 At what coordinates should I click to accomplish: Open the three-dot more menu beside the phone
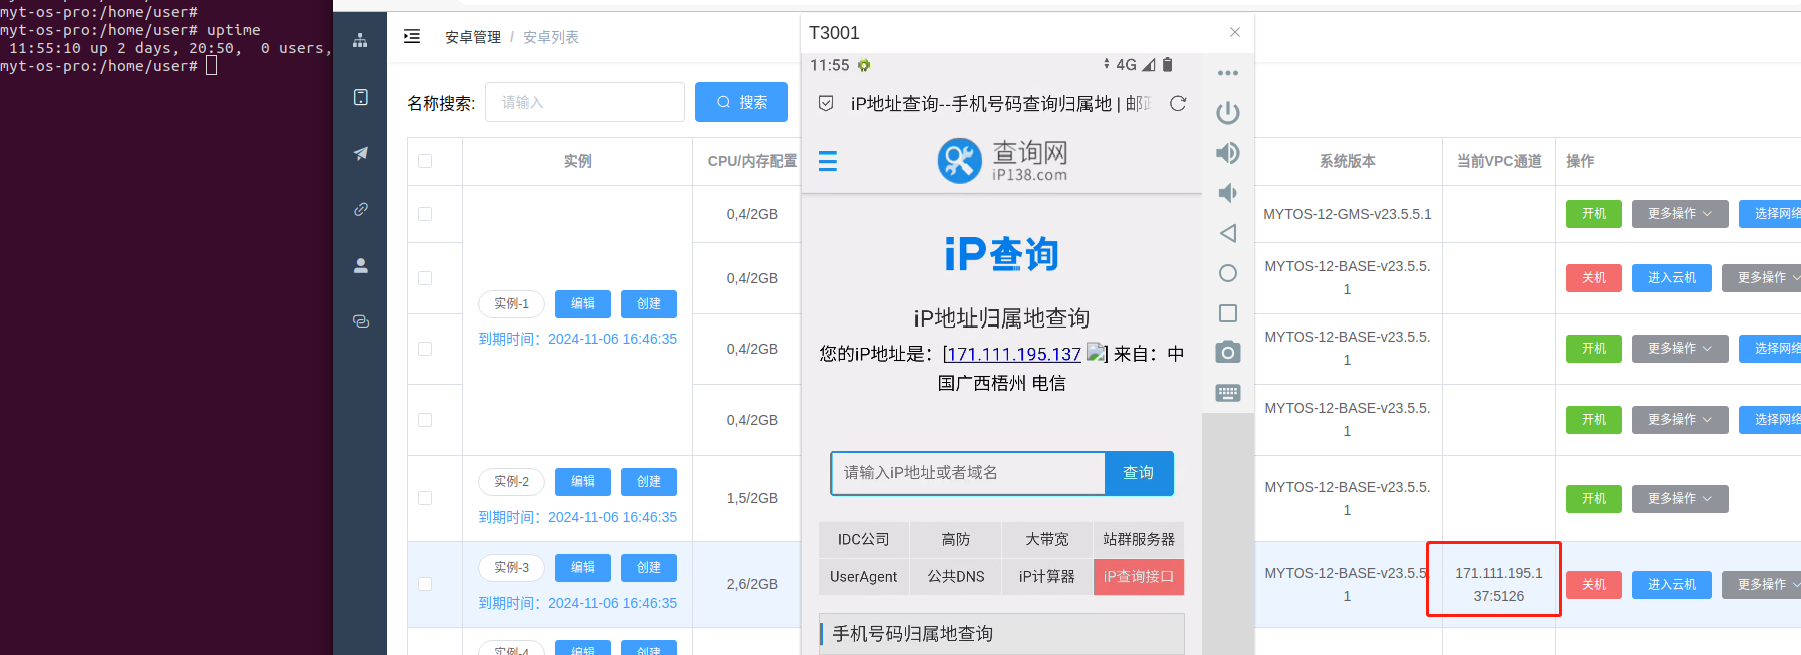point(1228,73)
